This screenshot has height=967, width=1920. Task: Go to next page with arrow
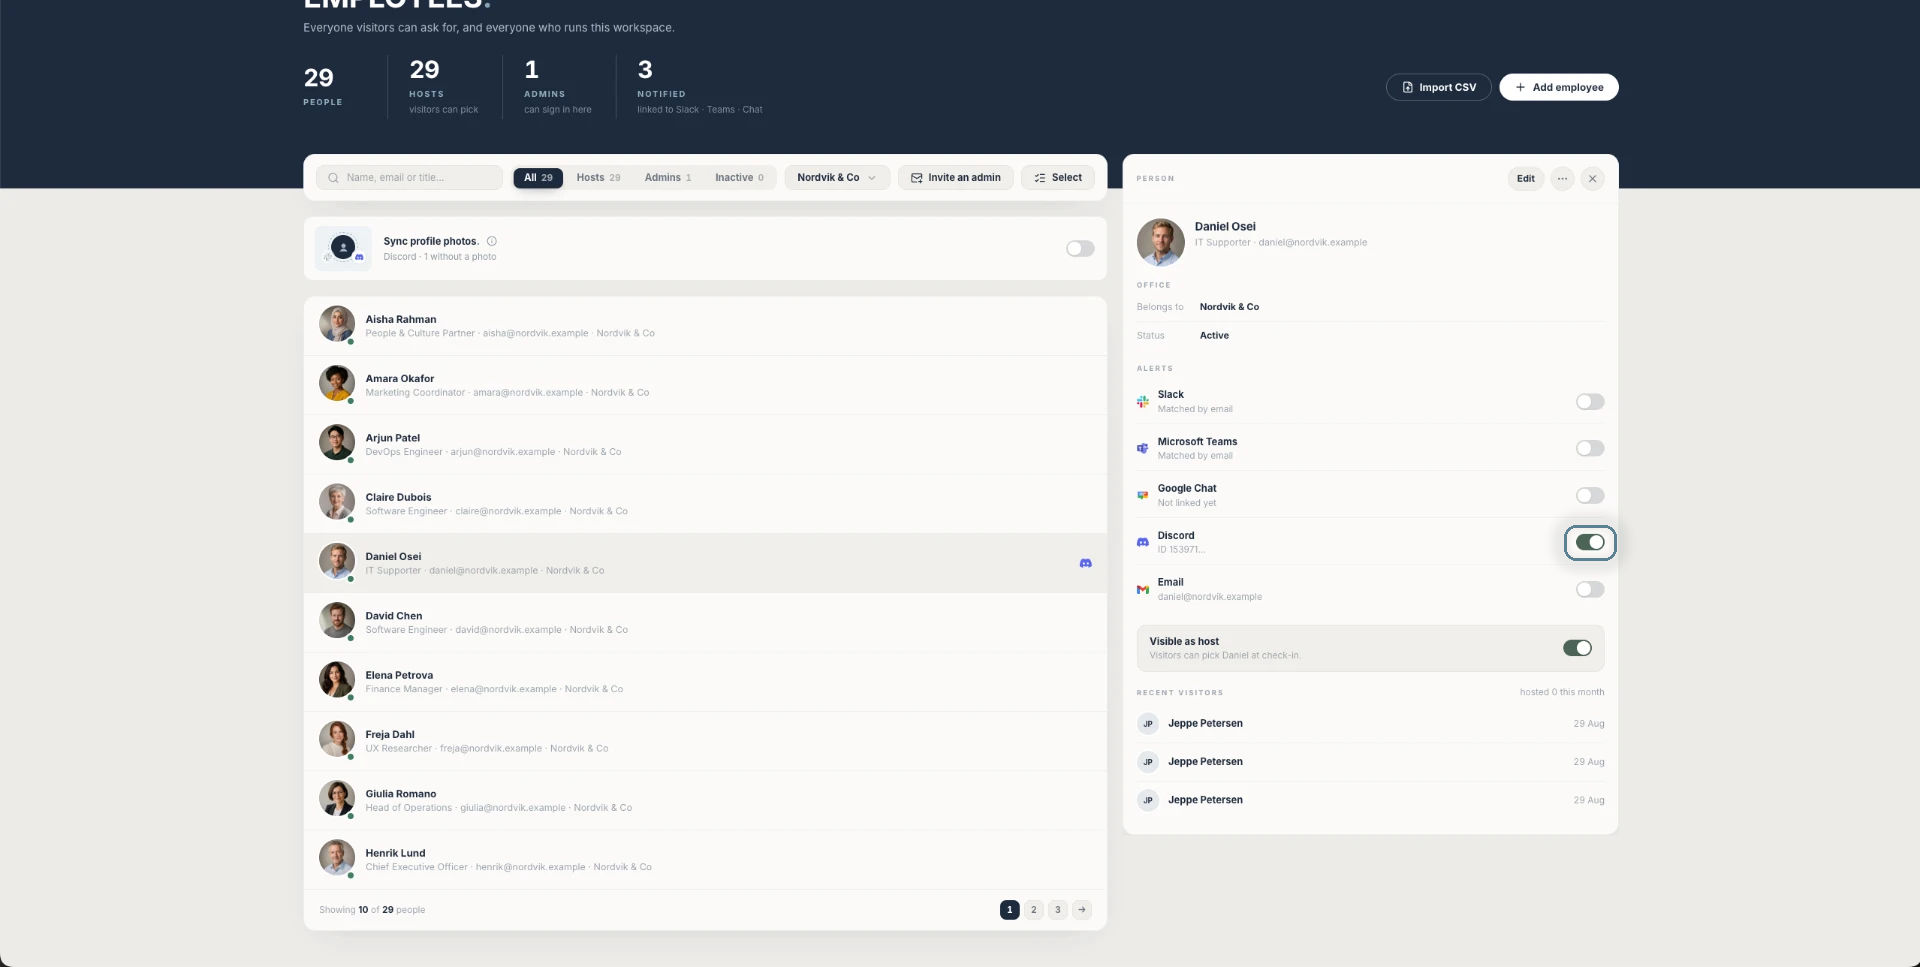(1082, 909)
